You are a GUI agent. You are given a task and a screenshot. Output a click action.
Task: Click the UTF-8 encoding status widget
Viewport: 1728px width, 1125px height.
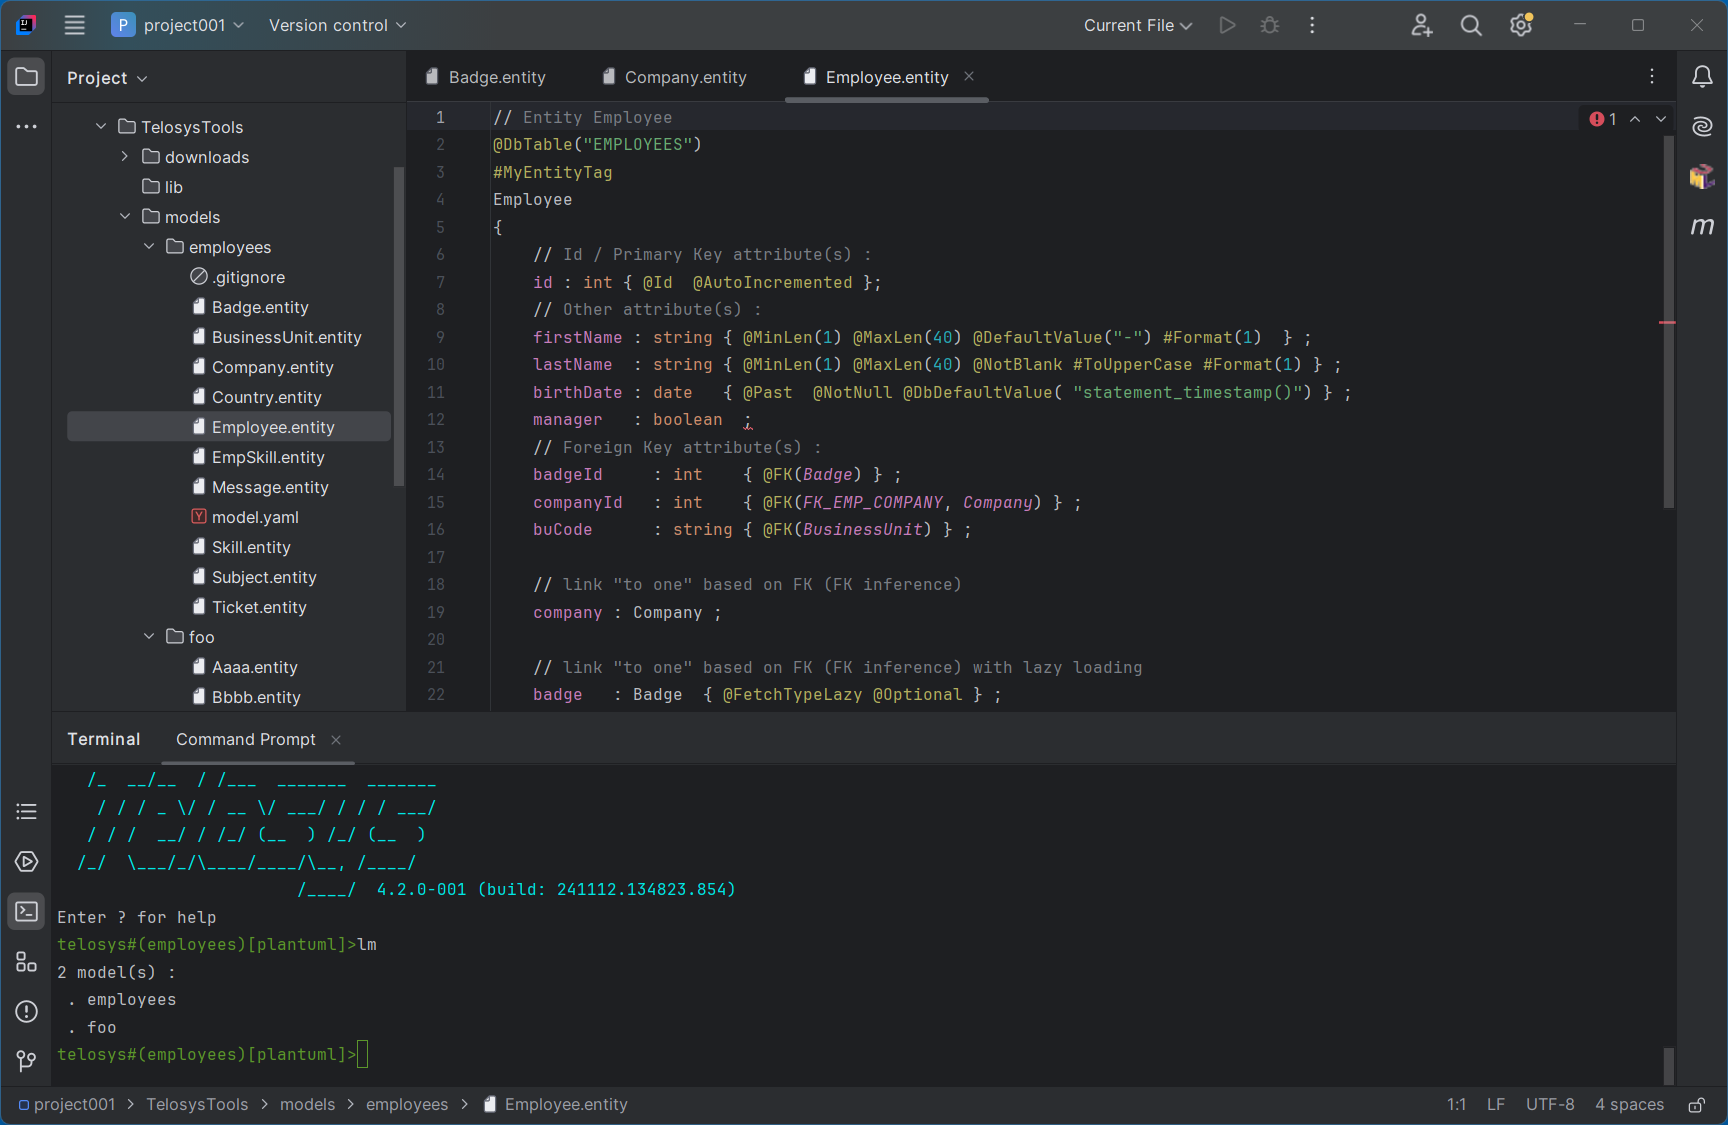click(1549, 1105)
